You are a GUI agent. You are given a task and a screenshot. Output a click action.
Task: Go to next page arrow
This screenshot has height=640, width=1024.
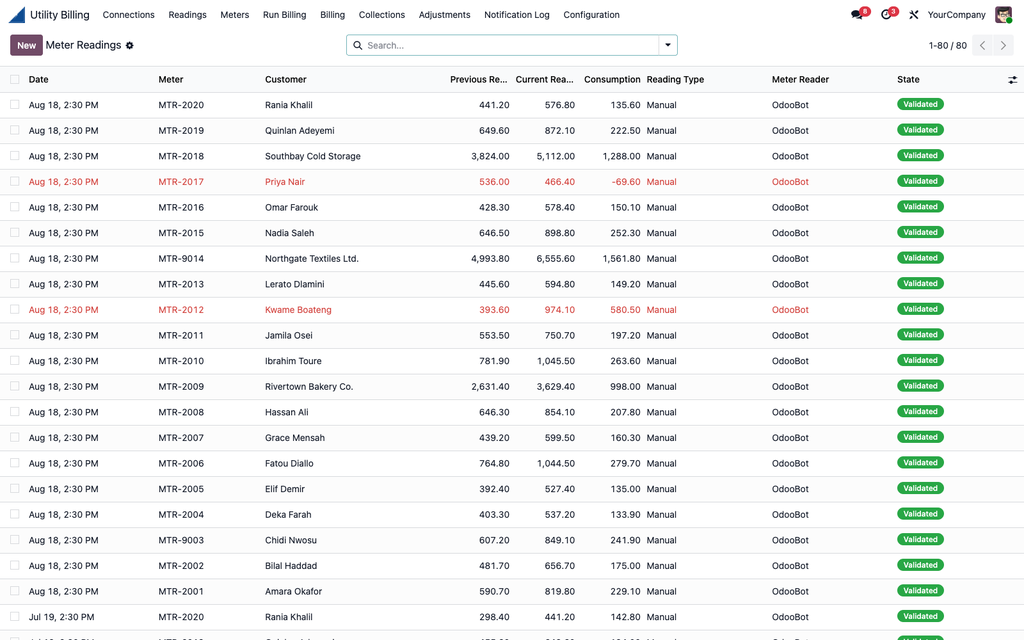(1004, 45)
